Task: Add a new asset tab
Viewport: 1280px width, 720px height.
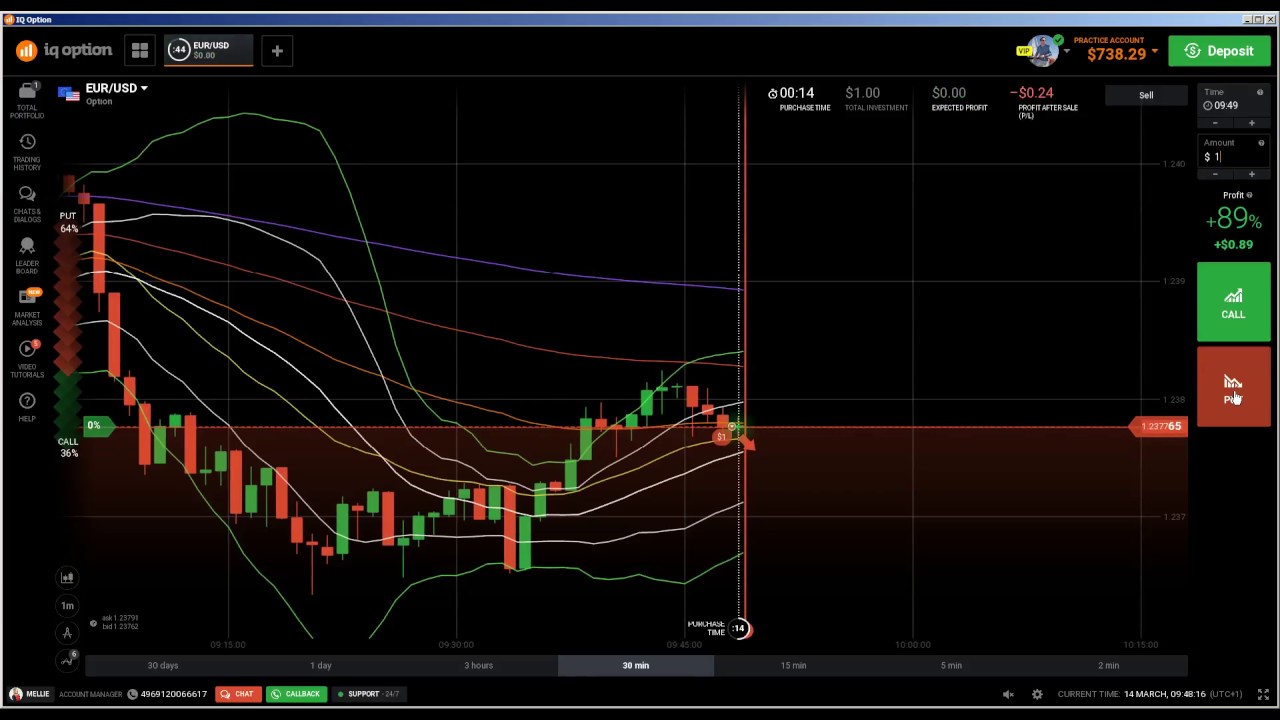Action: pos(277,50)
